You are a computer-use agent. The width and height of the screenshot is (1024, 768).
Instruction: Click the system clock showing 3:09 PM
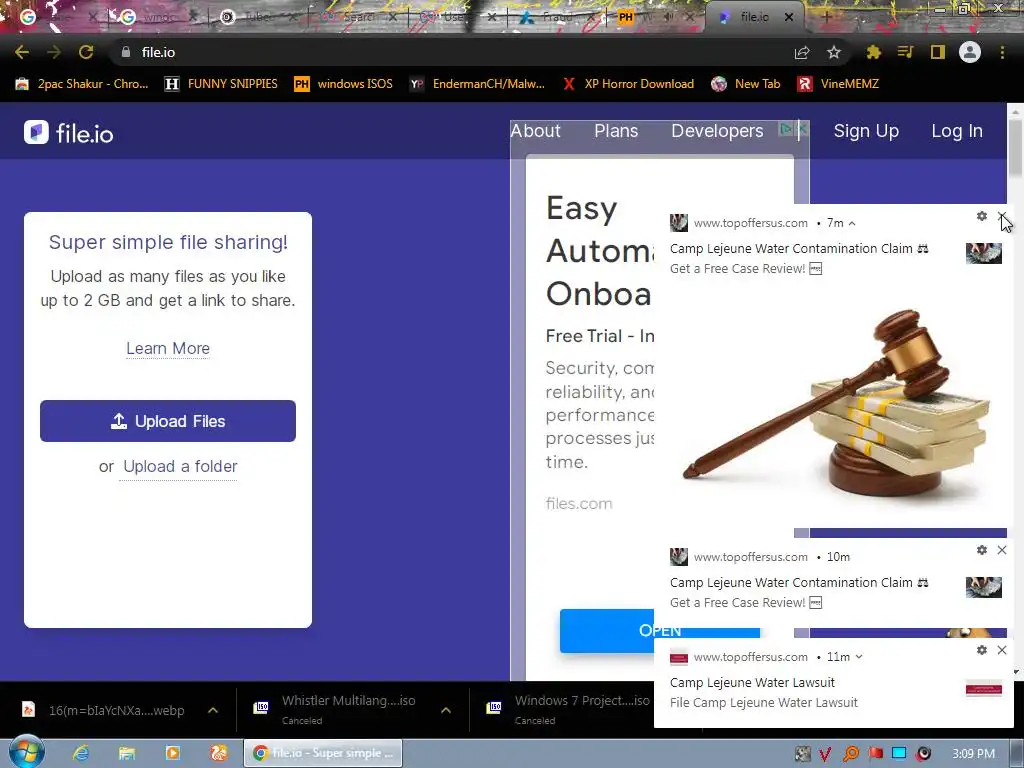tap(973, 754)
